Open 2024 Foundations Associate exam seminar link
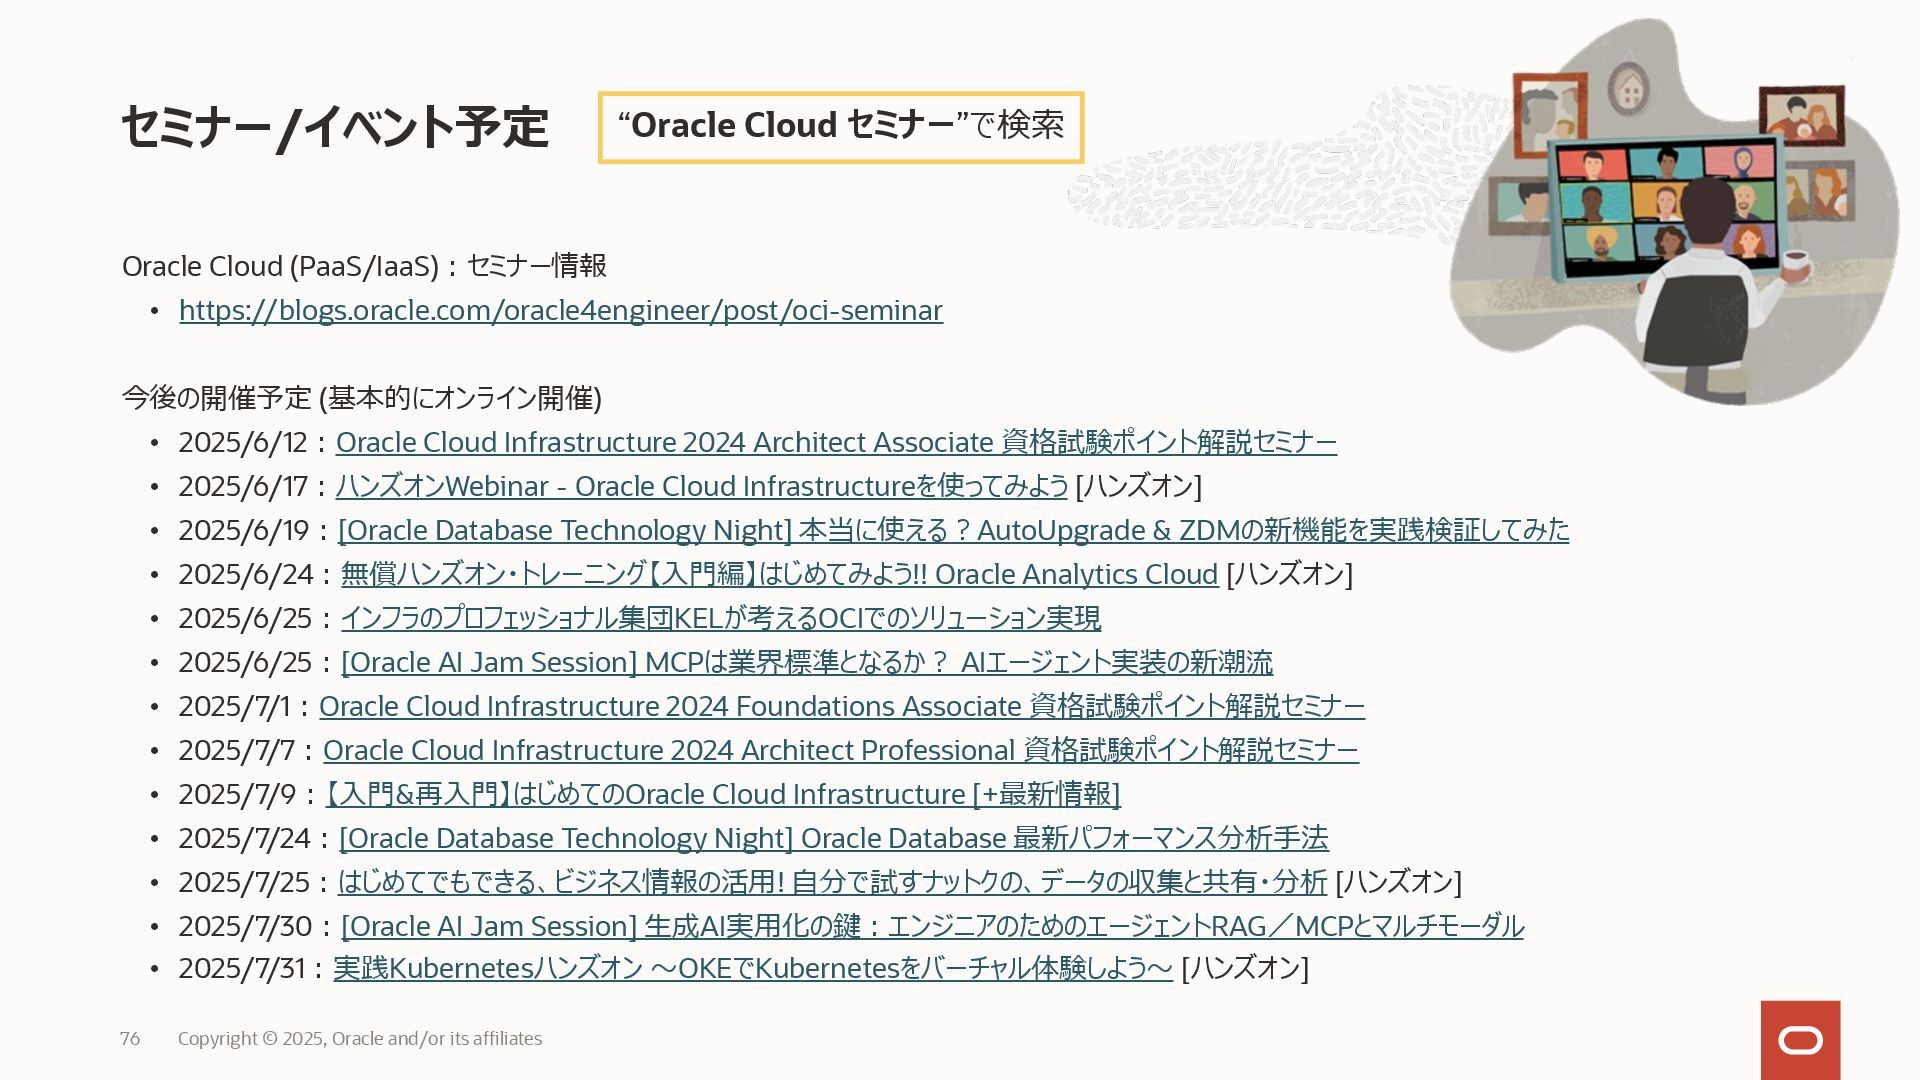This screenshot has width=1920, height=1080. pyautogui.click(x=842, y=706)
